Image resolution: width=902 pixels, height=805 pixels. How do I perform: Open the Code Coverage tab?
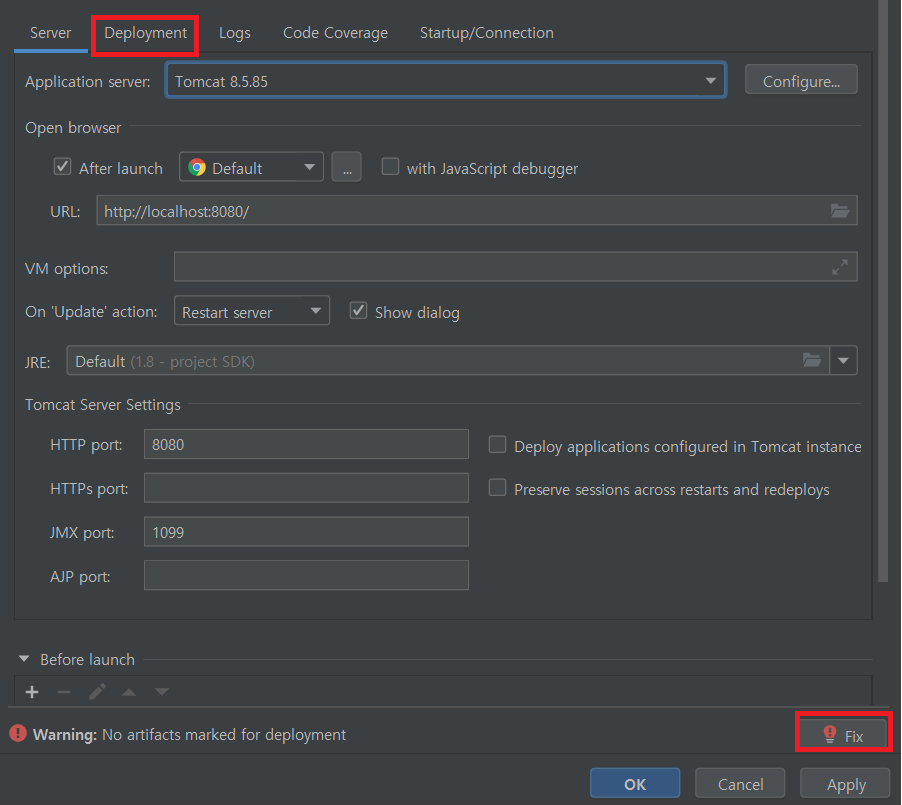(335, 32)
